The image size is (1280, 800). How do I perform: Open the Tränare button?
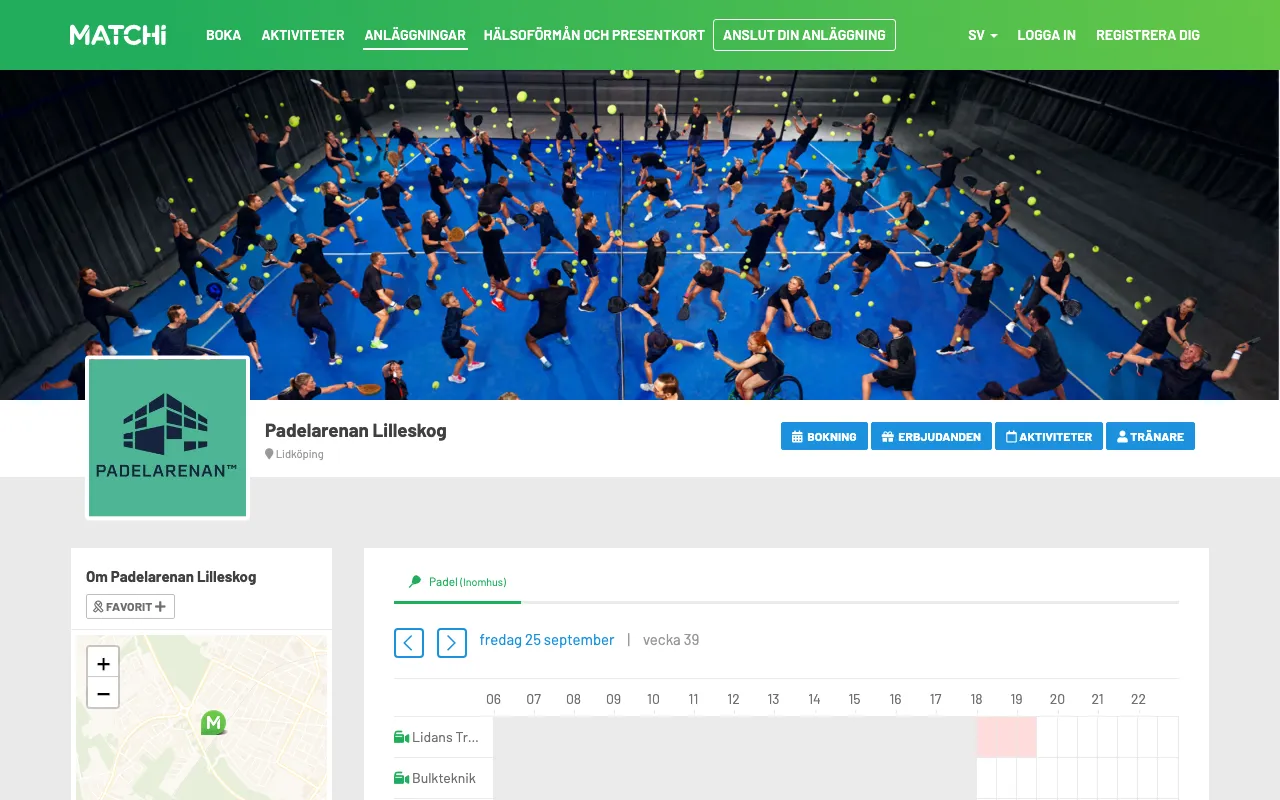point(1150,436)
